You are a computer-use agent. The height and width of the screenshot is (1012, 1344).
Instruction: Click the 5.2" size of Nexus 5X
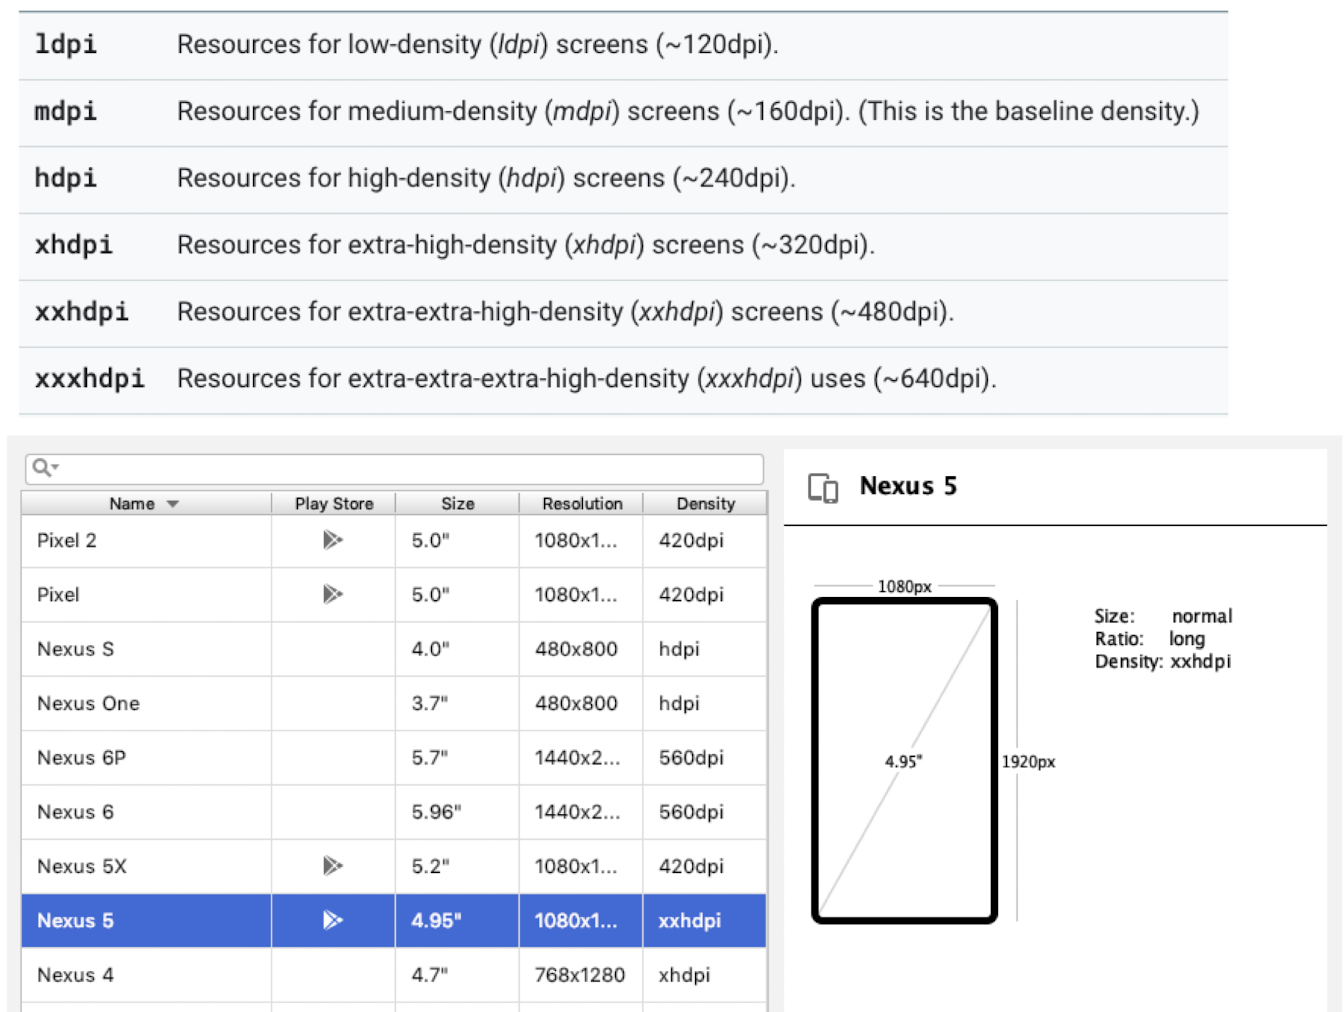click(x=457, y=866)
